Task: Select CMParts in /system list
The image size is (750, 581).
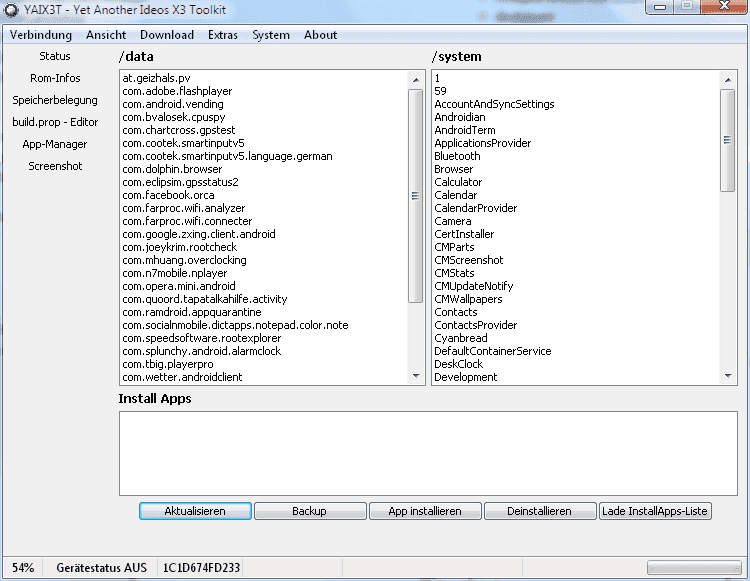Action: pyautogui.click(x=454, y=247)
